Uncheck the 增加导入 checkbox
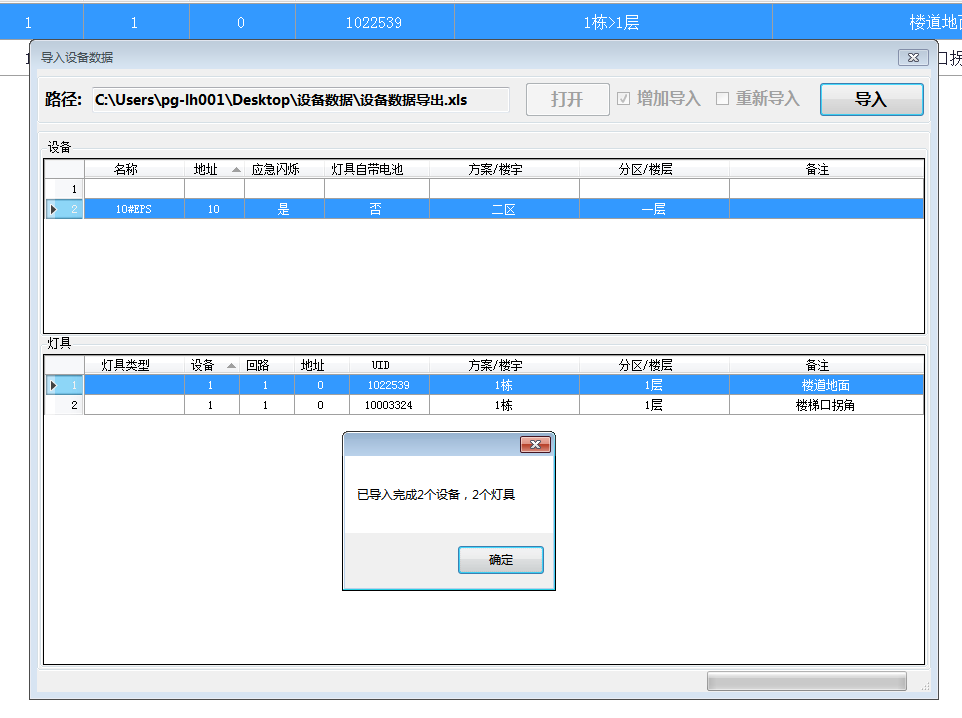 tap(625, 99)
